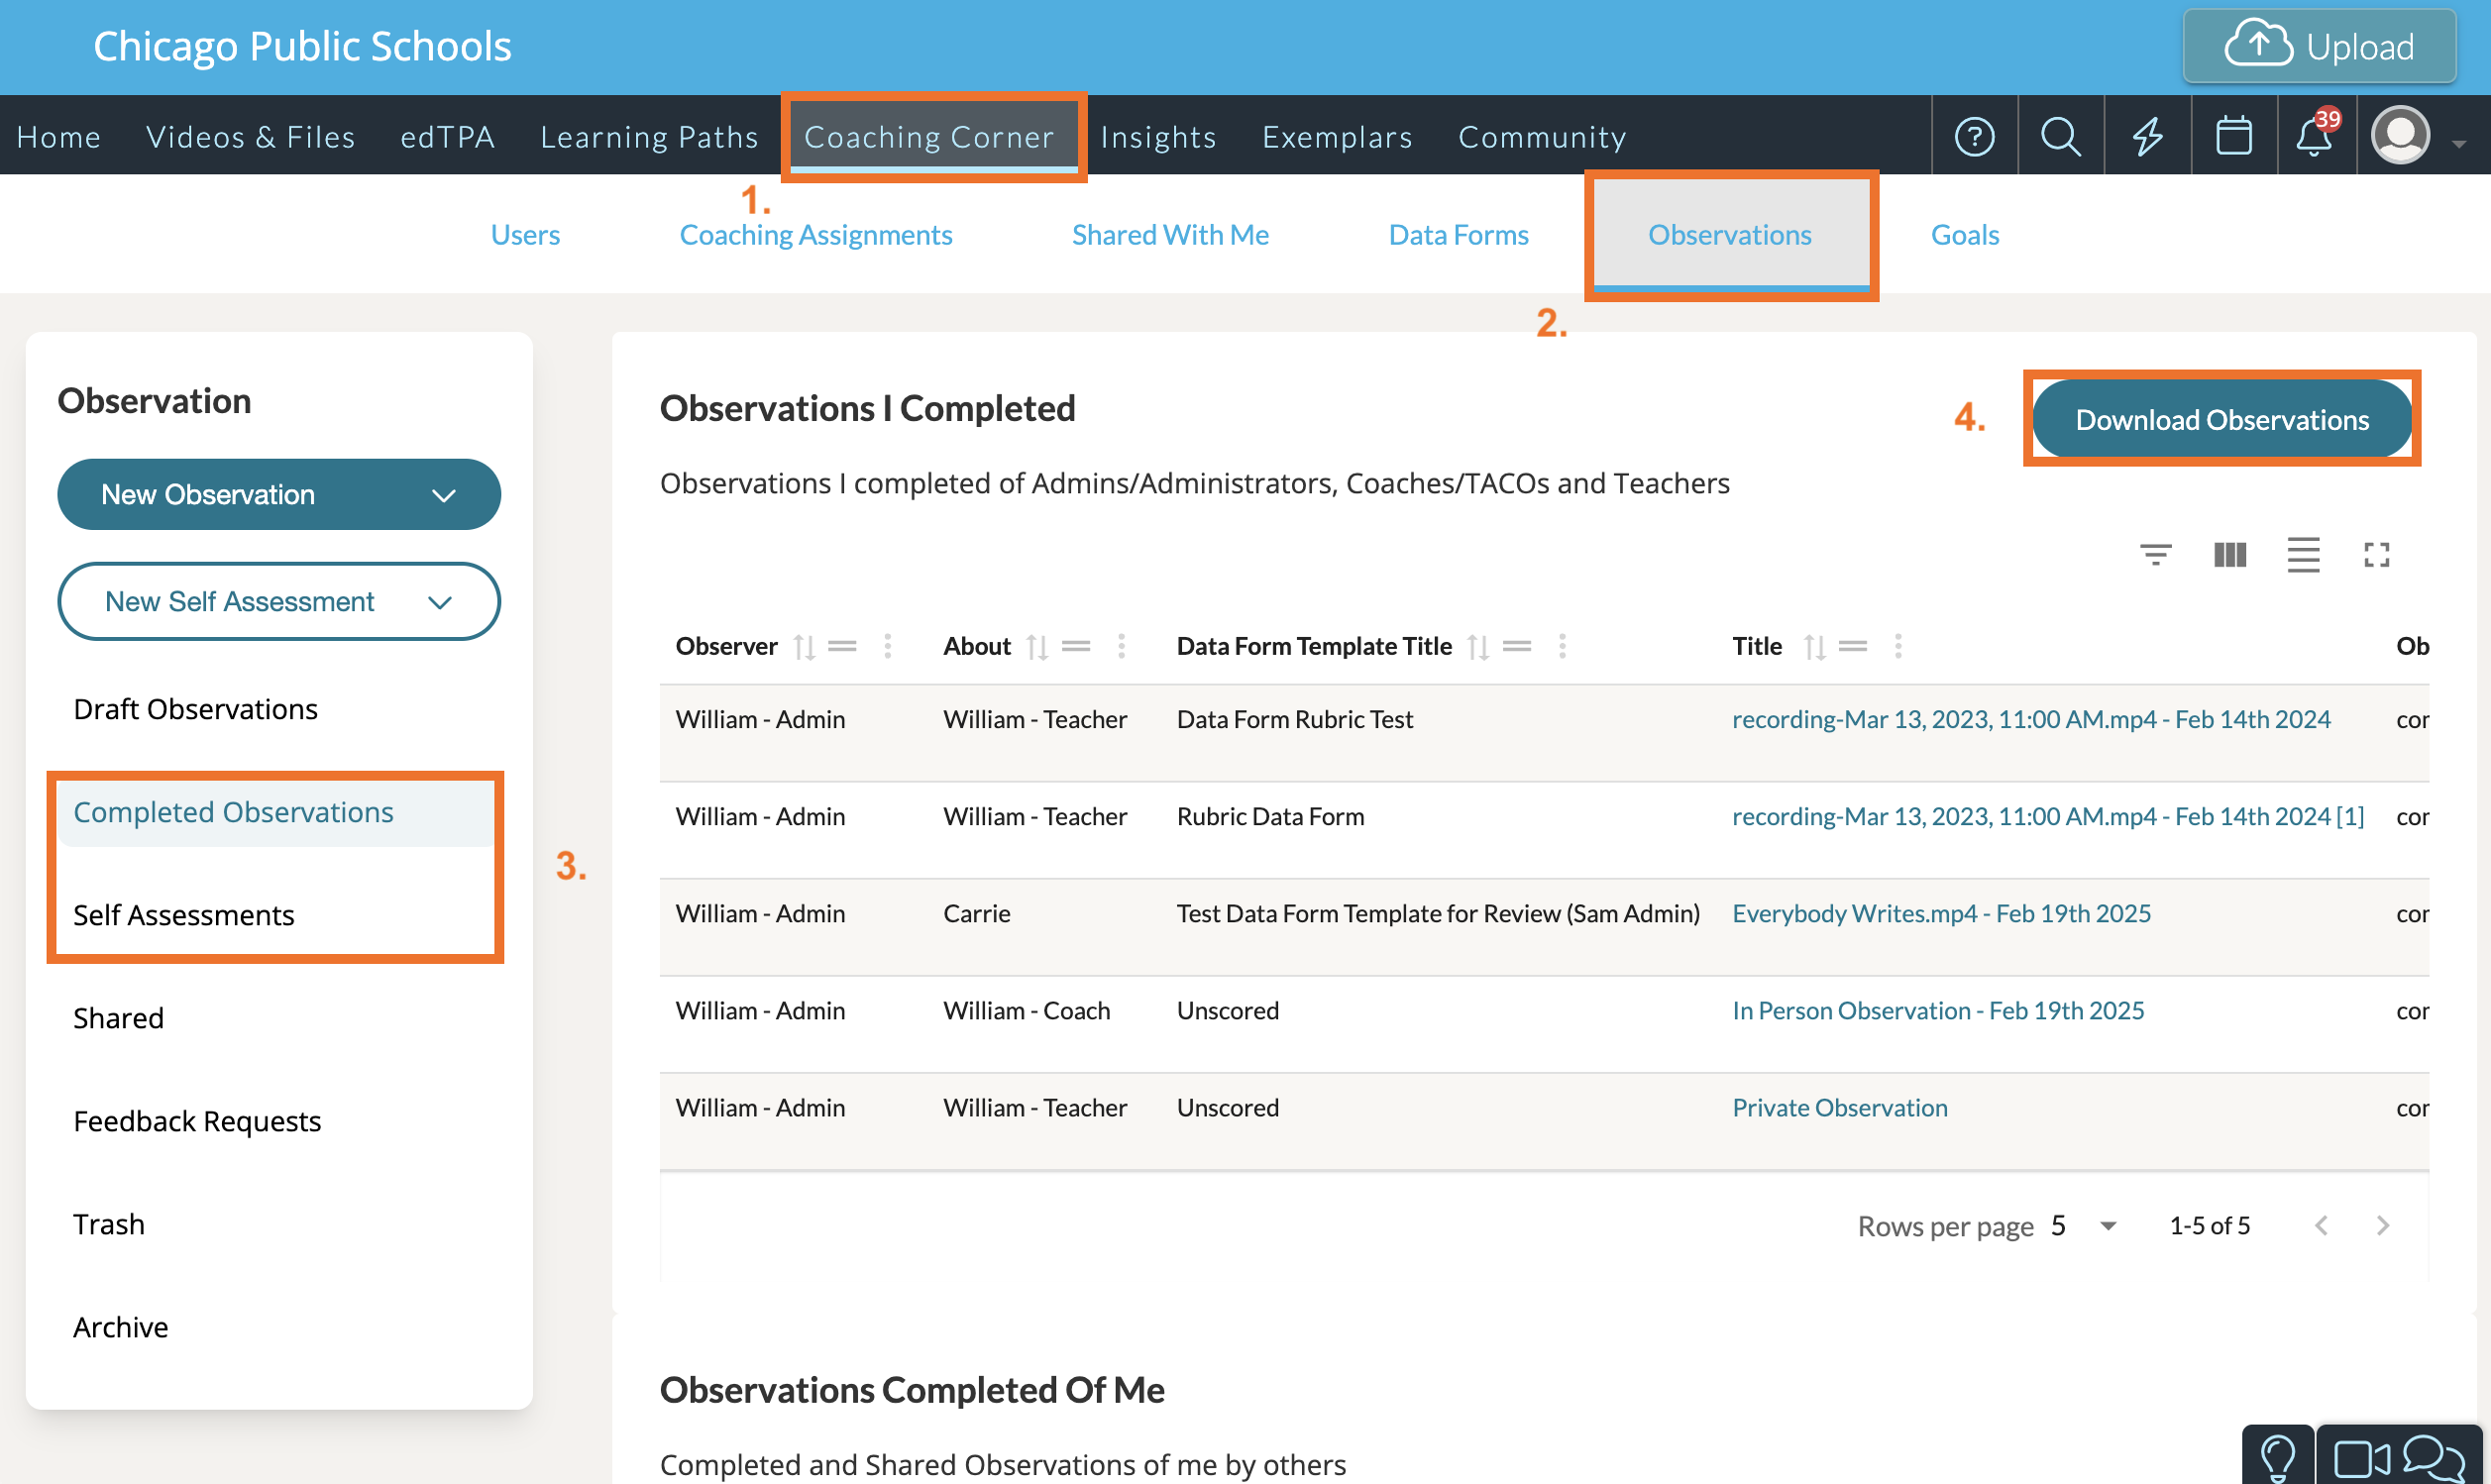Sort table by Observer column
The width and height of the screenshot is (2491, 1484).
tap(804, 647)
